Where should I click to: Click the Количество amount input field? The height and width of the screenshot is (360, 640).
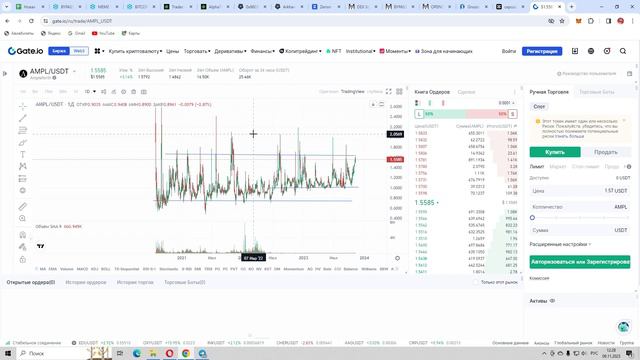(x=580, y=207)
